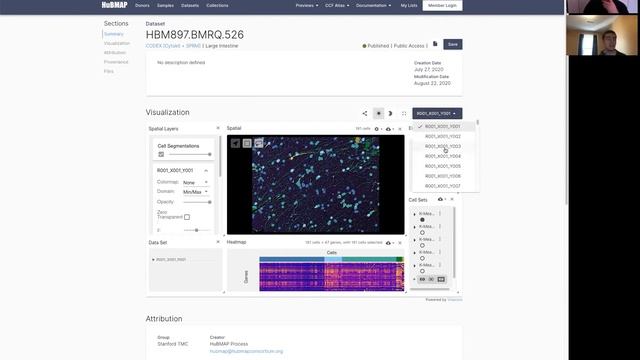
Task: Open Samples in the top navigation
Action: 165,6
